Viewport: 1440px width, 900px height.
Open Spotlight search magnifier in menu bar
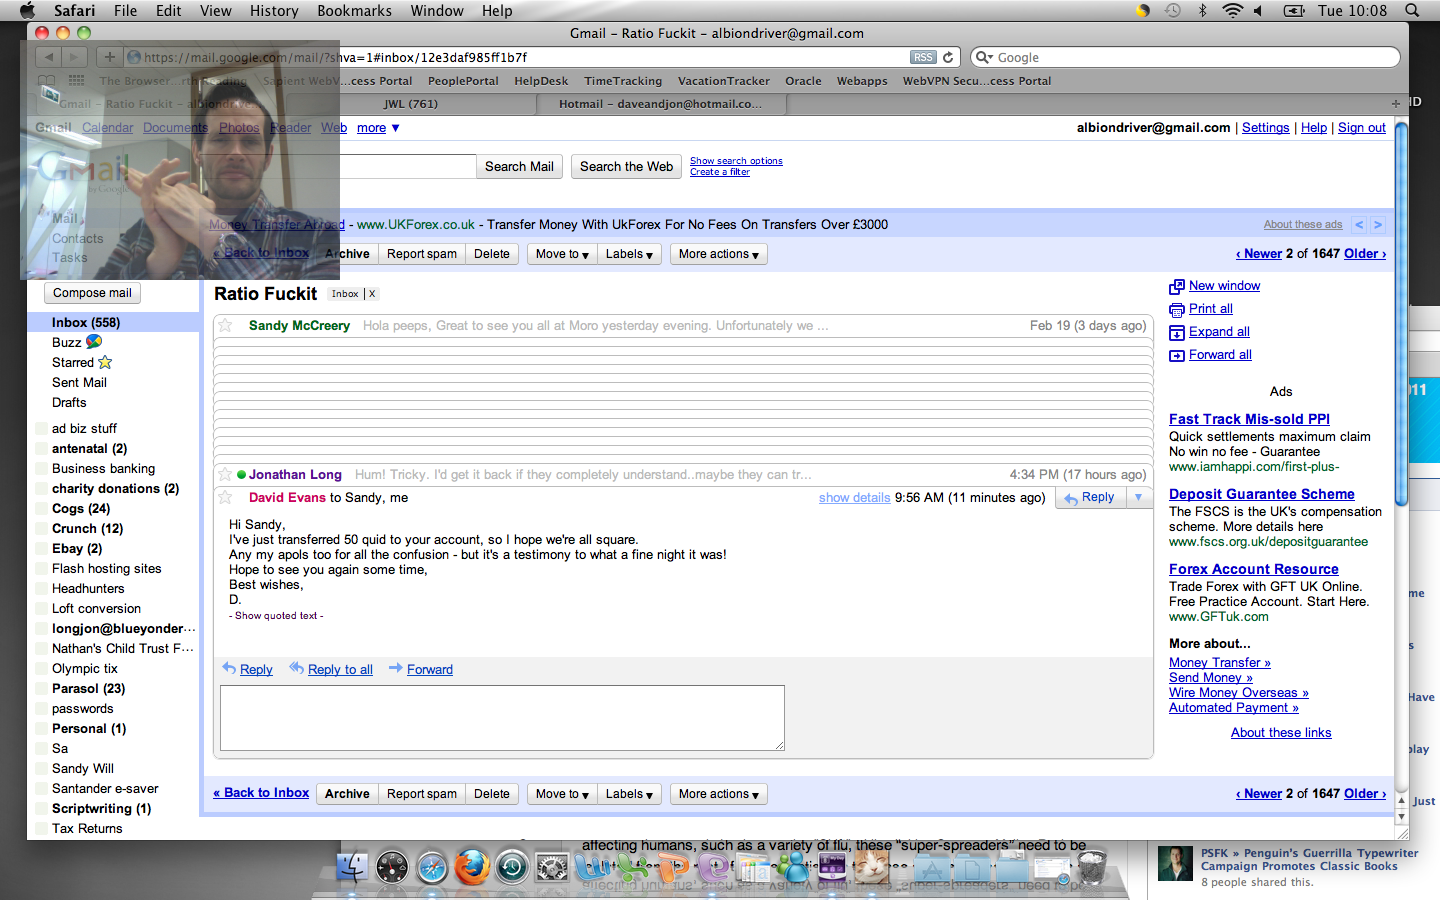tap(1412, 10)
